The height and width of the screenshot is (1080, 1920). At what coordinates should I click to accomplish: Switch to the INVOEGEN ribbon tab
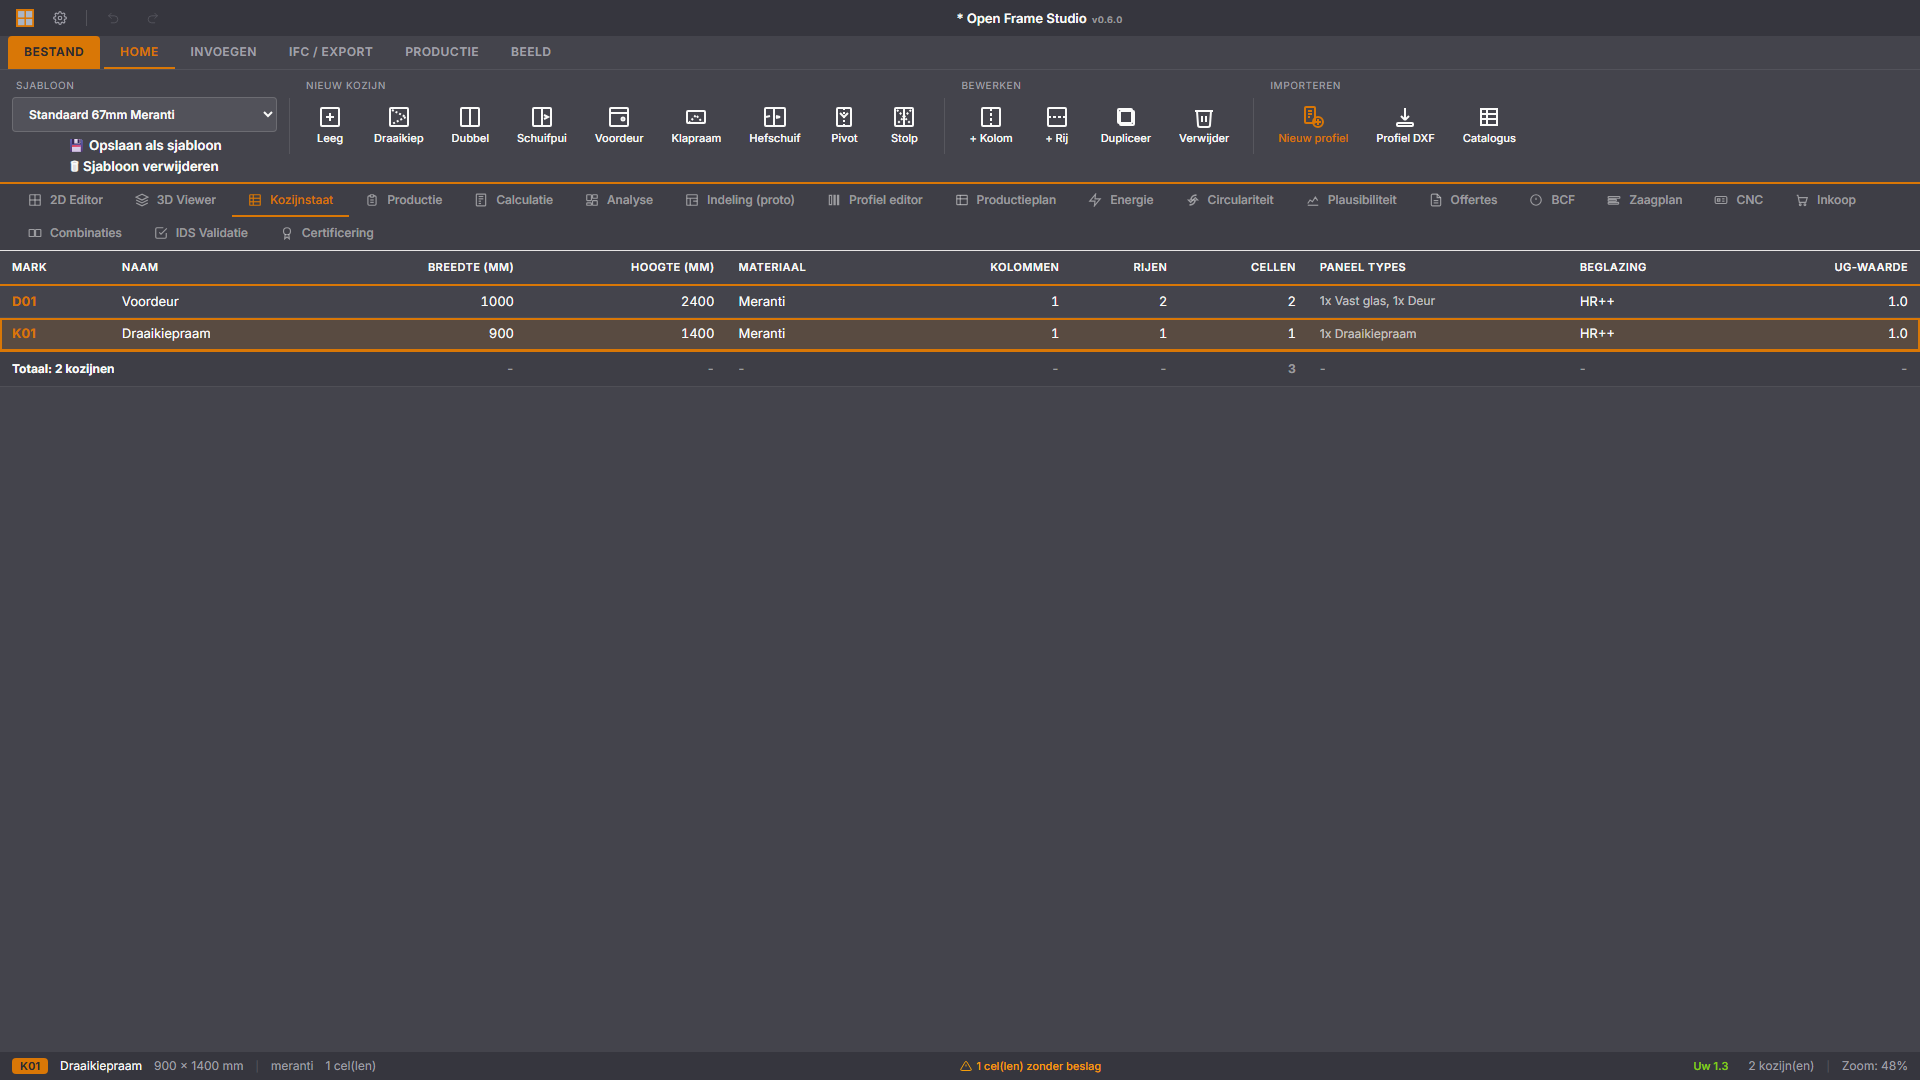pyautogui.click(x=223, y=52)
